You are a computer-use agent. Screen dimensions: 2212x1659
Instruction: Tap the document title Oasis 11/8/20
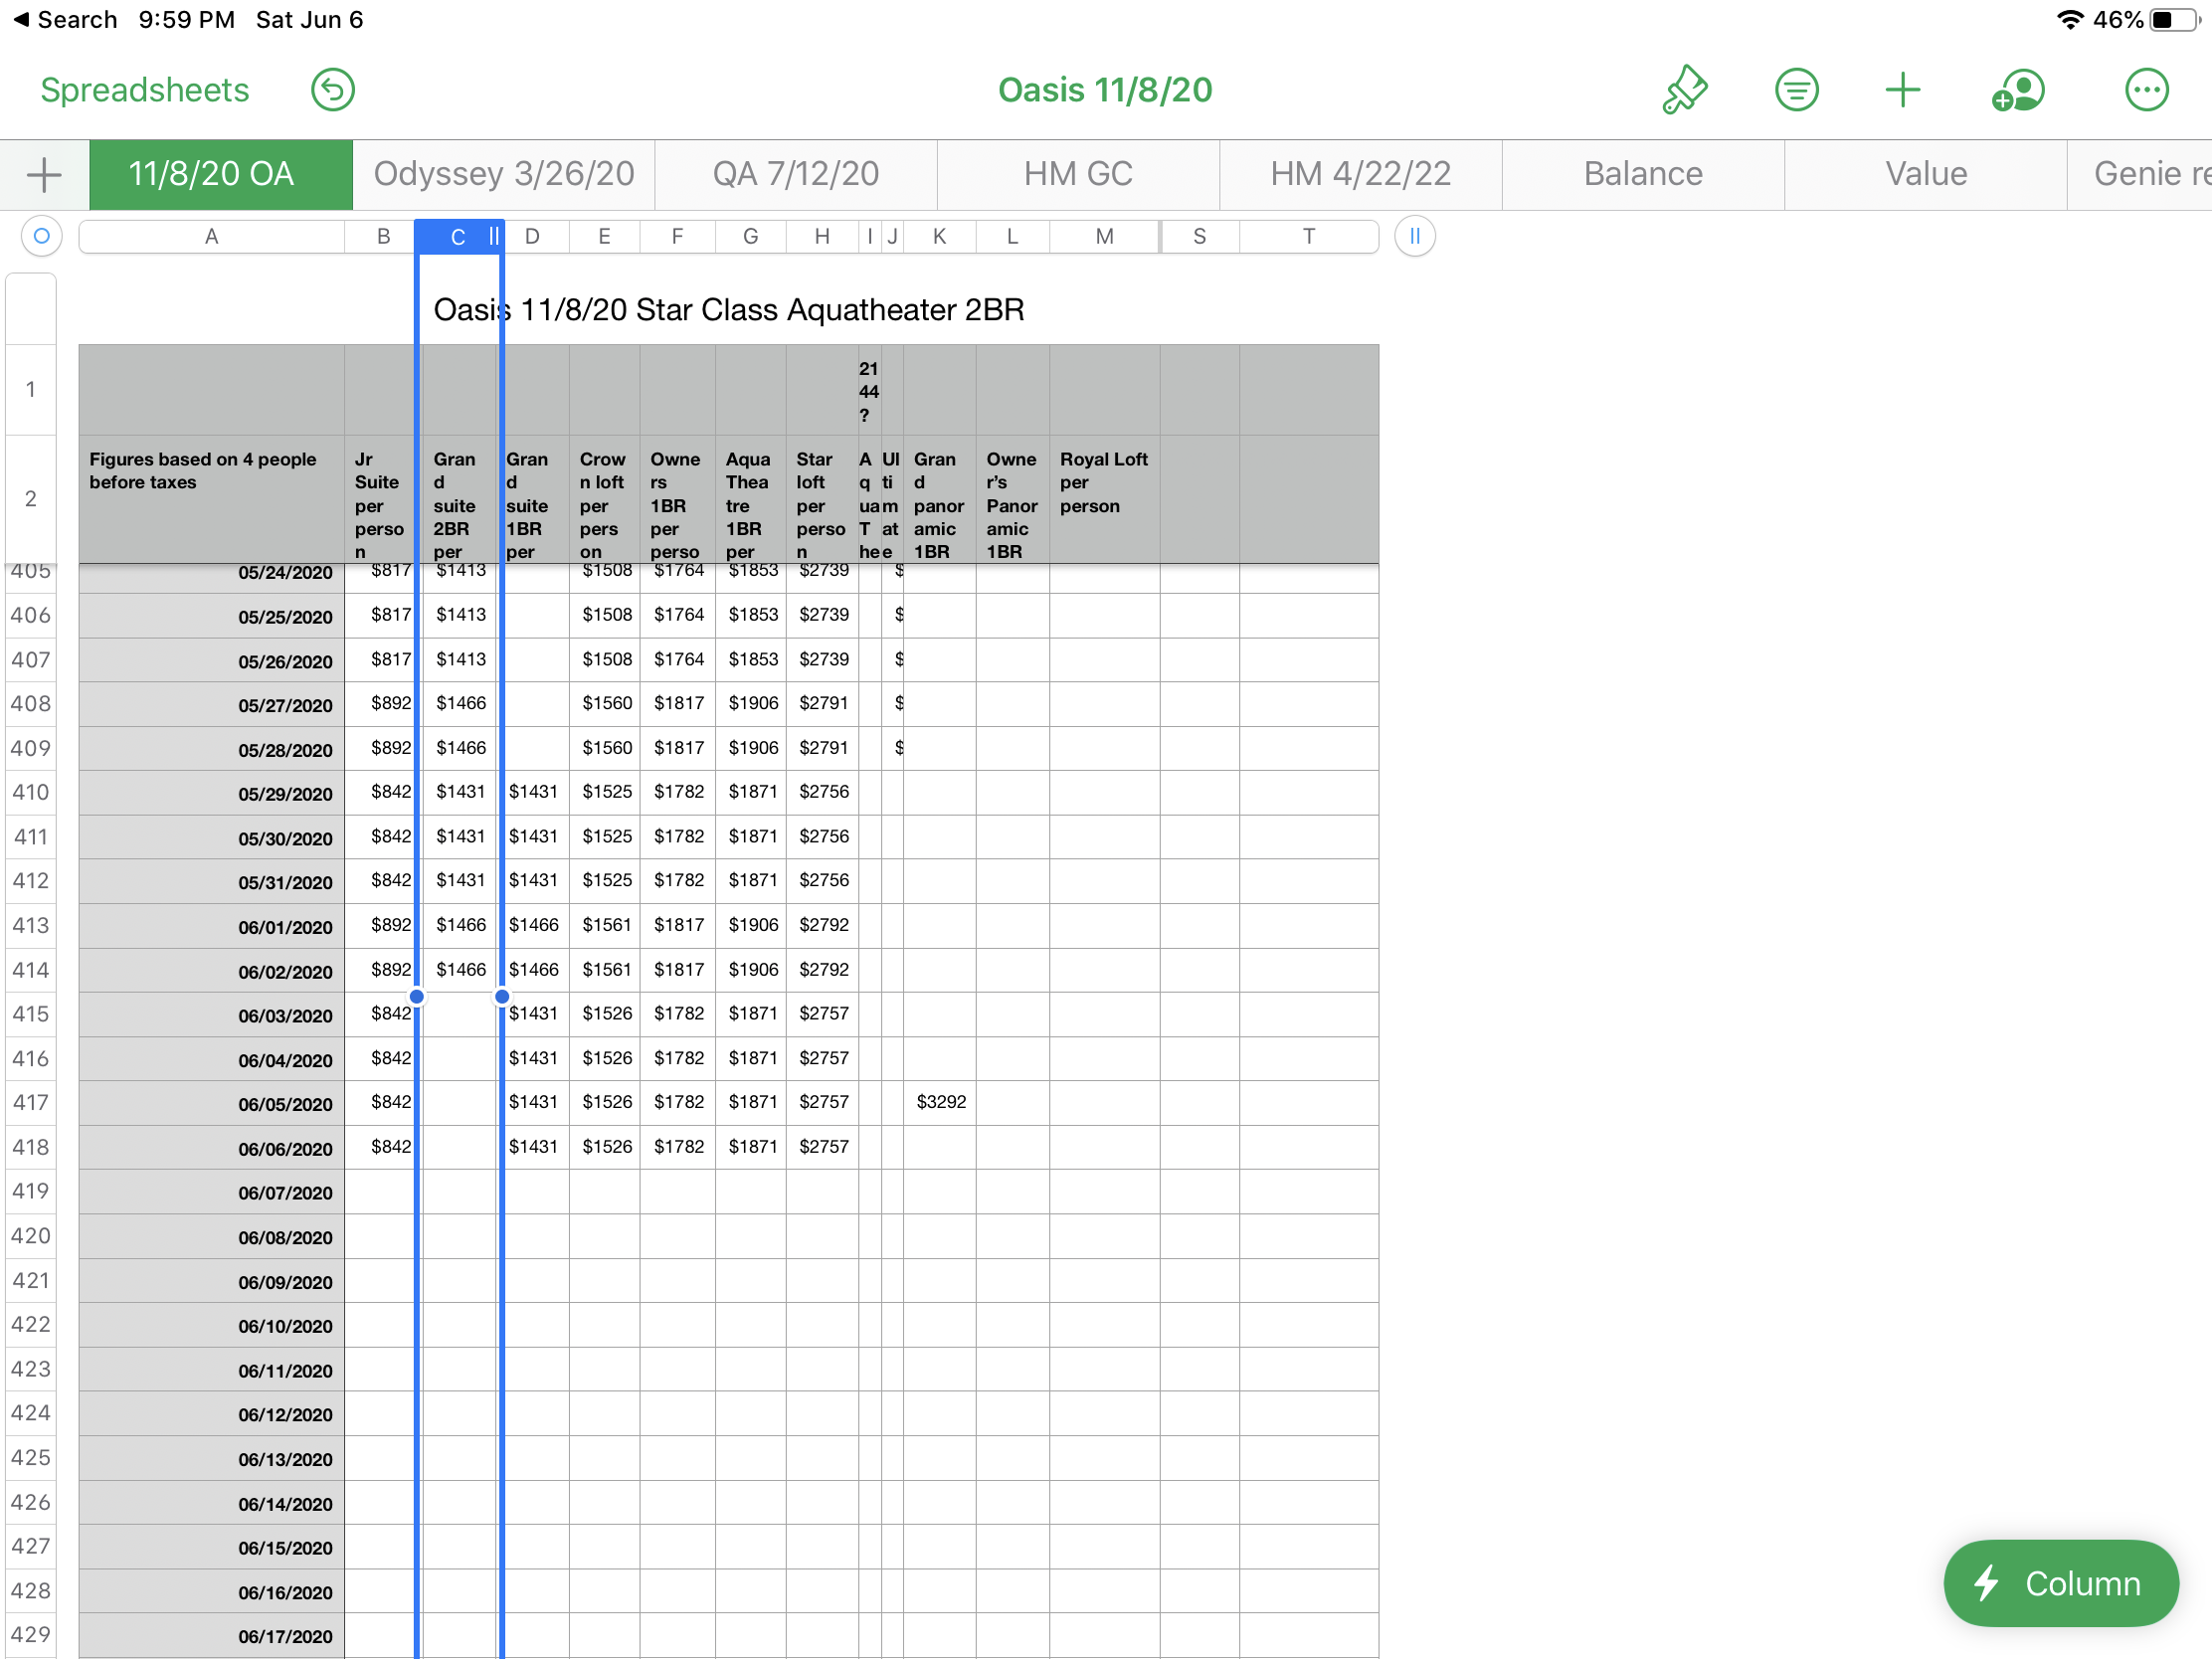pyautogui.click(x=1105, y=90)
